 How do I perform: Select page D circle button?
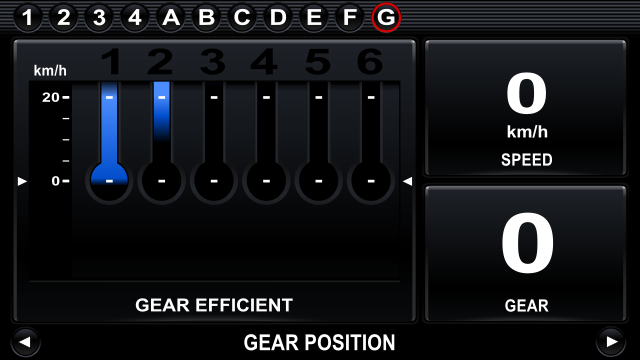[x=278, y=18]
